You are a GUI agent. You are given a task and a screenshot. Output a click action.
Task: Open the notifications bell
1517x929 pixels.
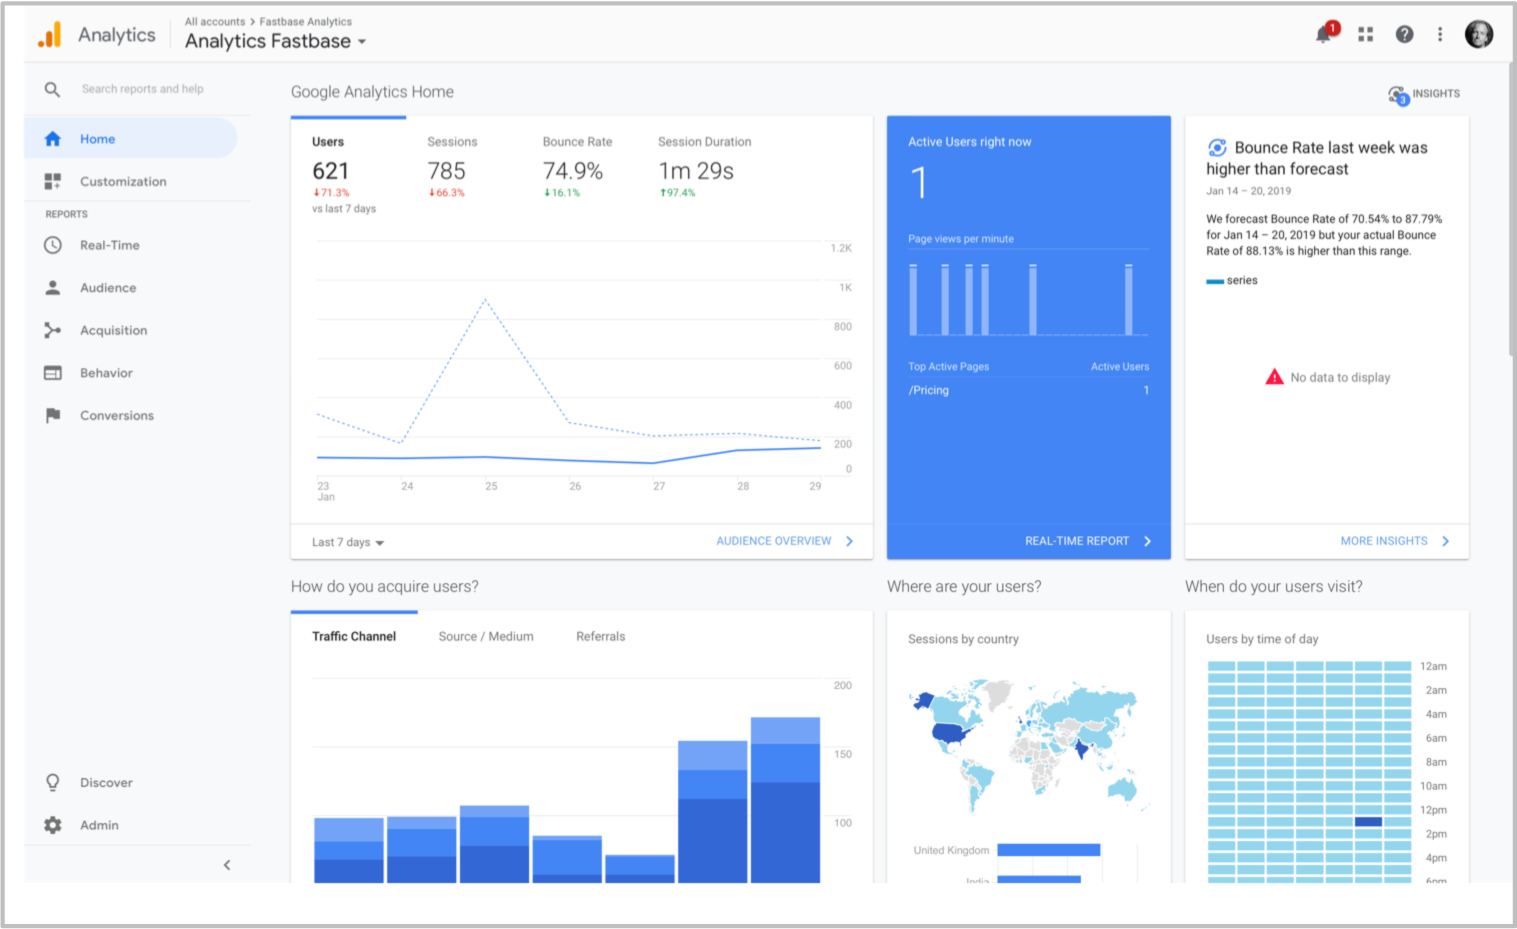[1324, 34]
